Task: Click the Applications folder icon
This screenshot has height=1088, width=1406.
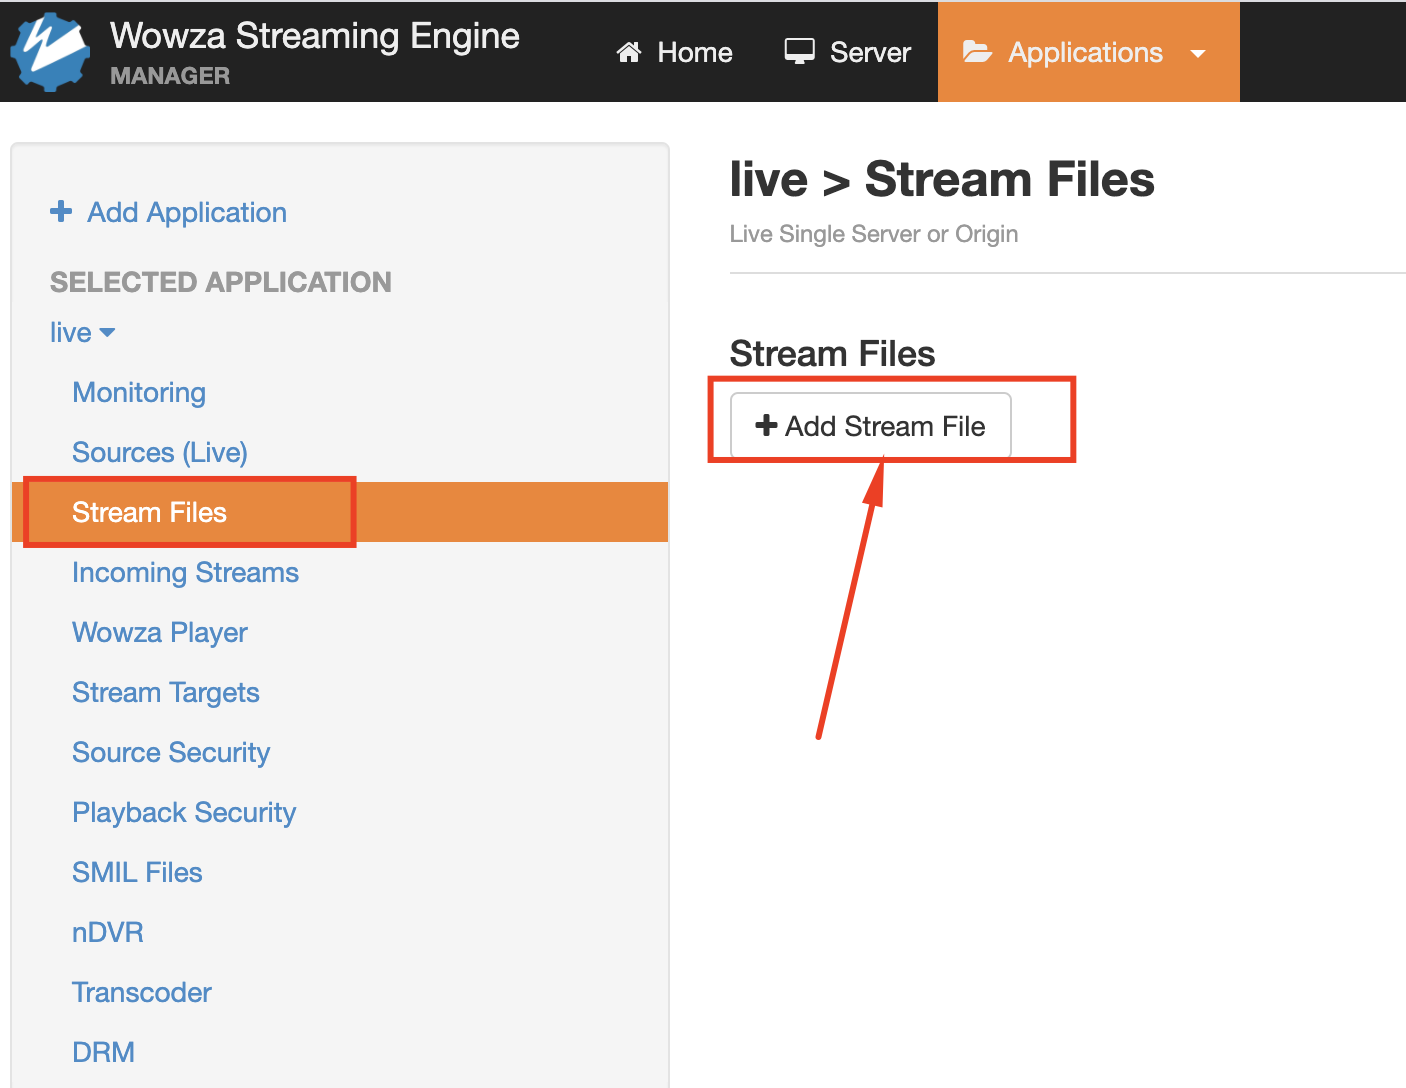Action: [977, 52]
